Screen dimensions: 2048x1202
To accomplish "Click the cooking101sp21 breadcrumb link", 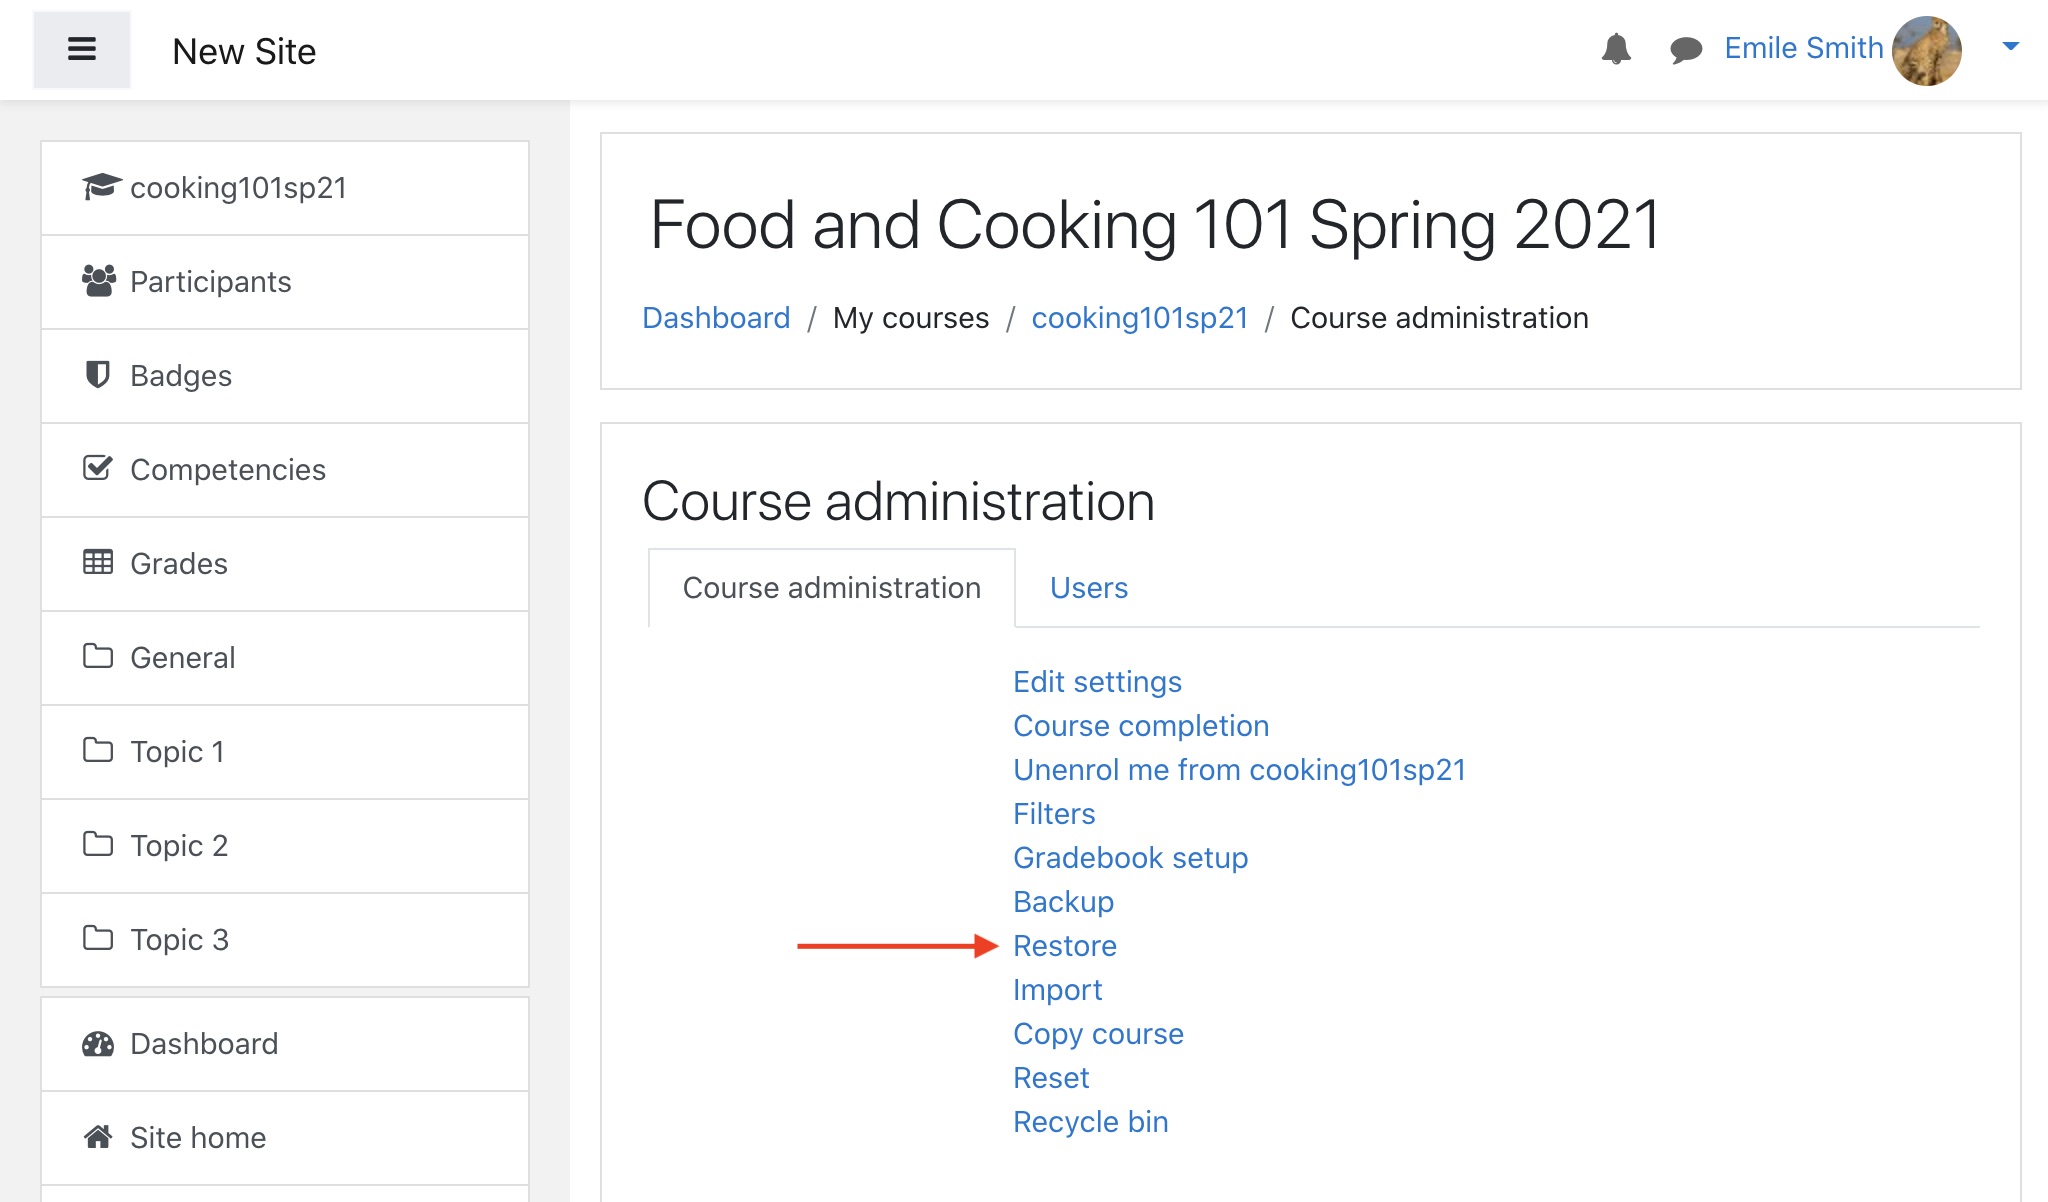I will pyautogui.click(x=1139, y=318).
